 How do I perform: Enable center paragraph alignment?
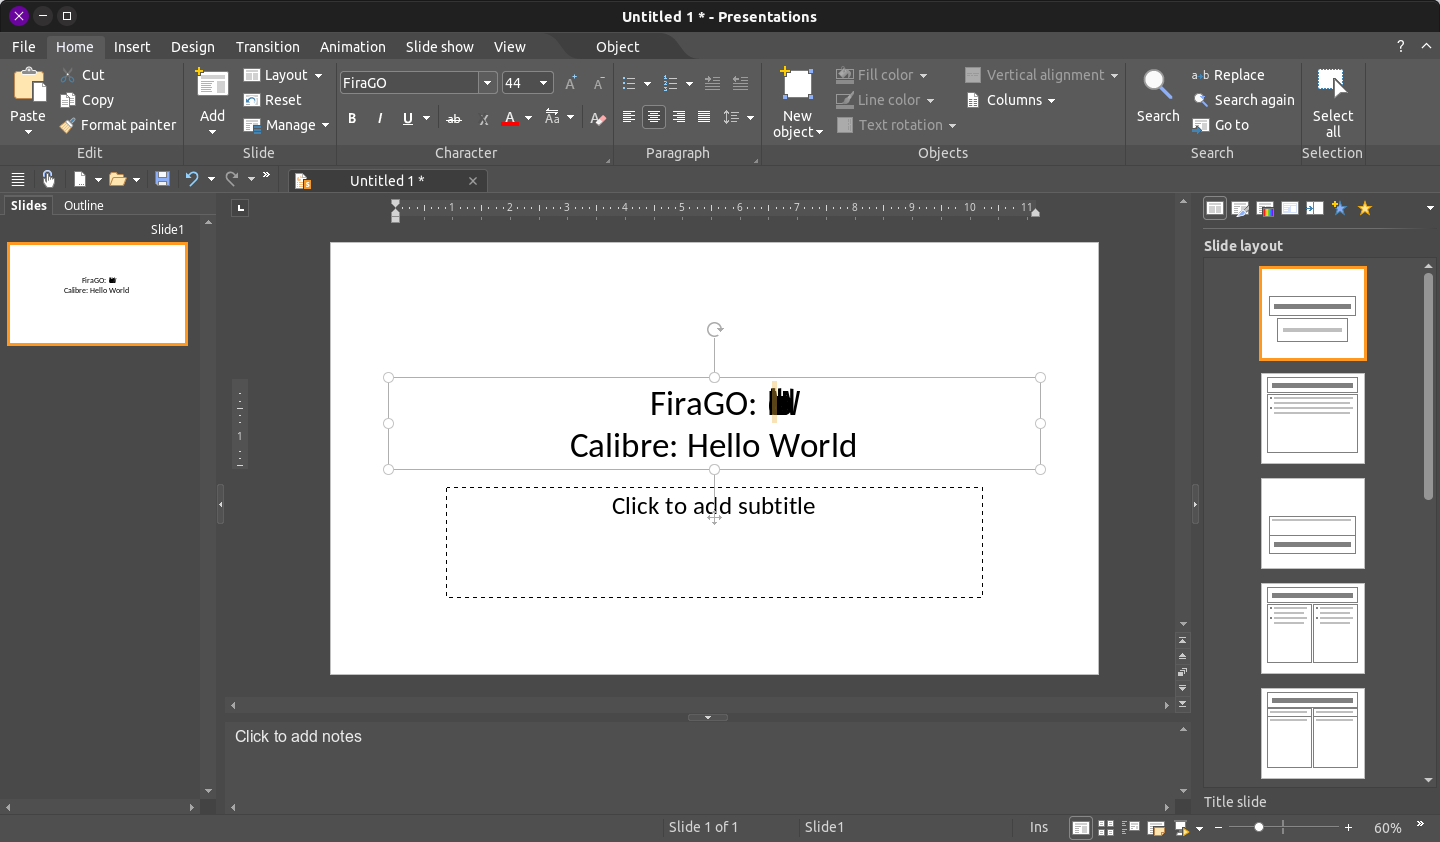(653, 117)
